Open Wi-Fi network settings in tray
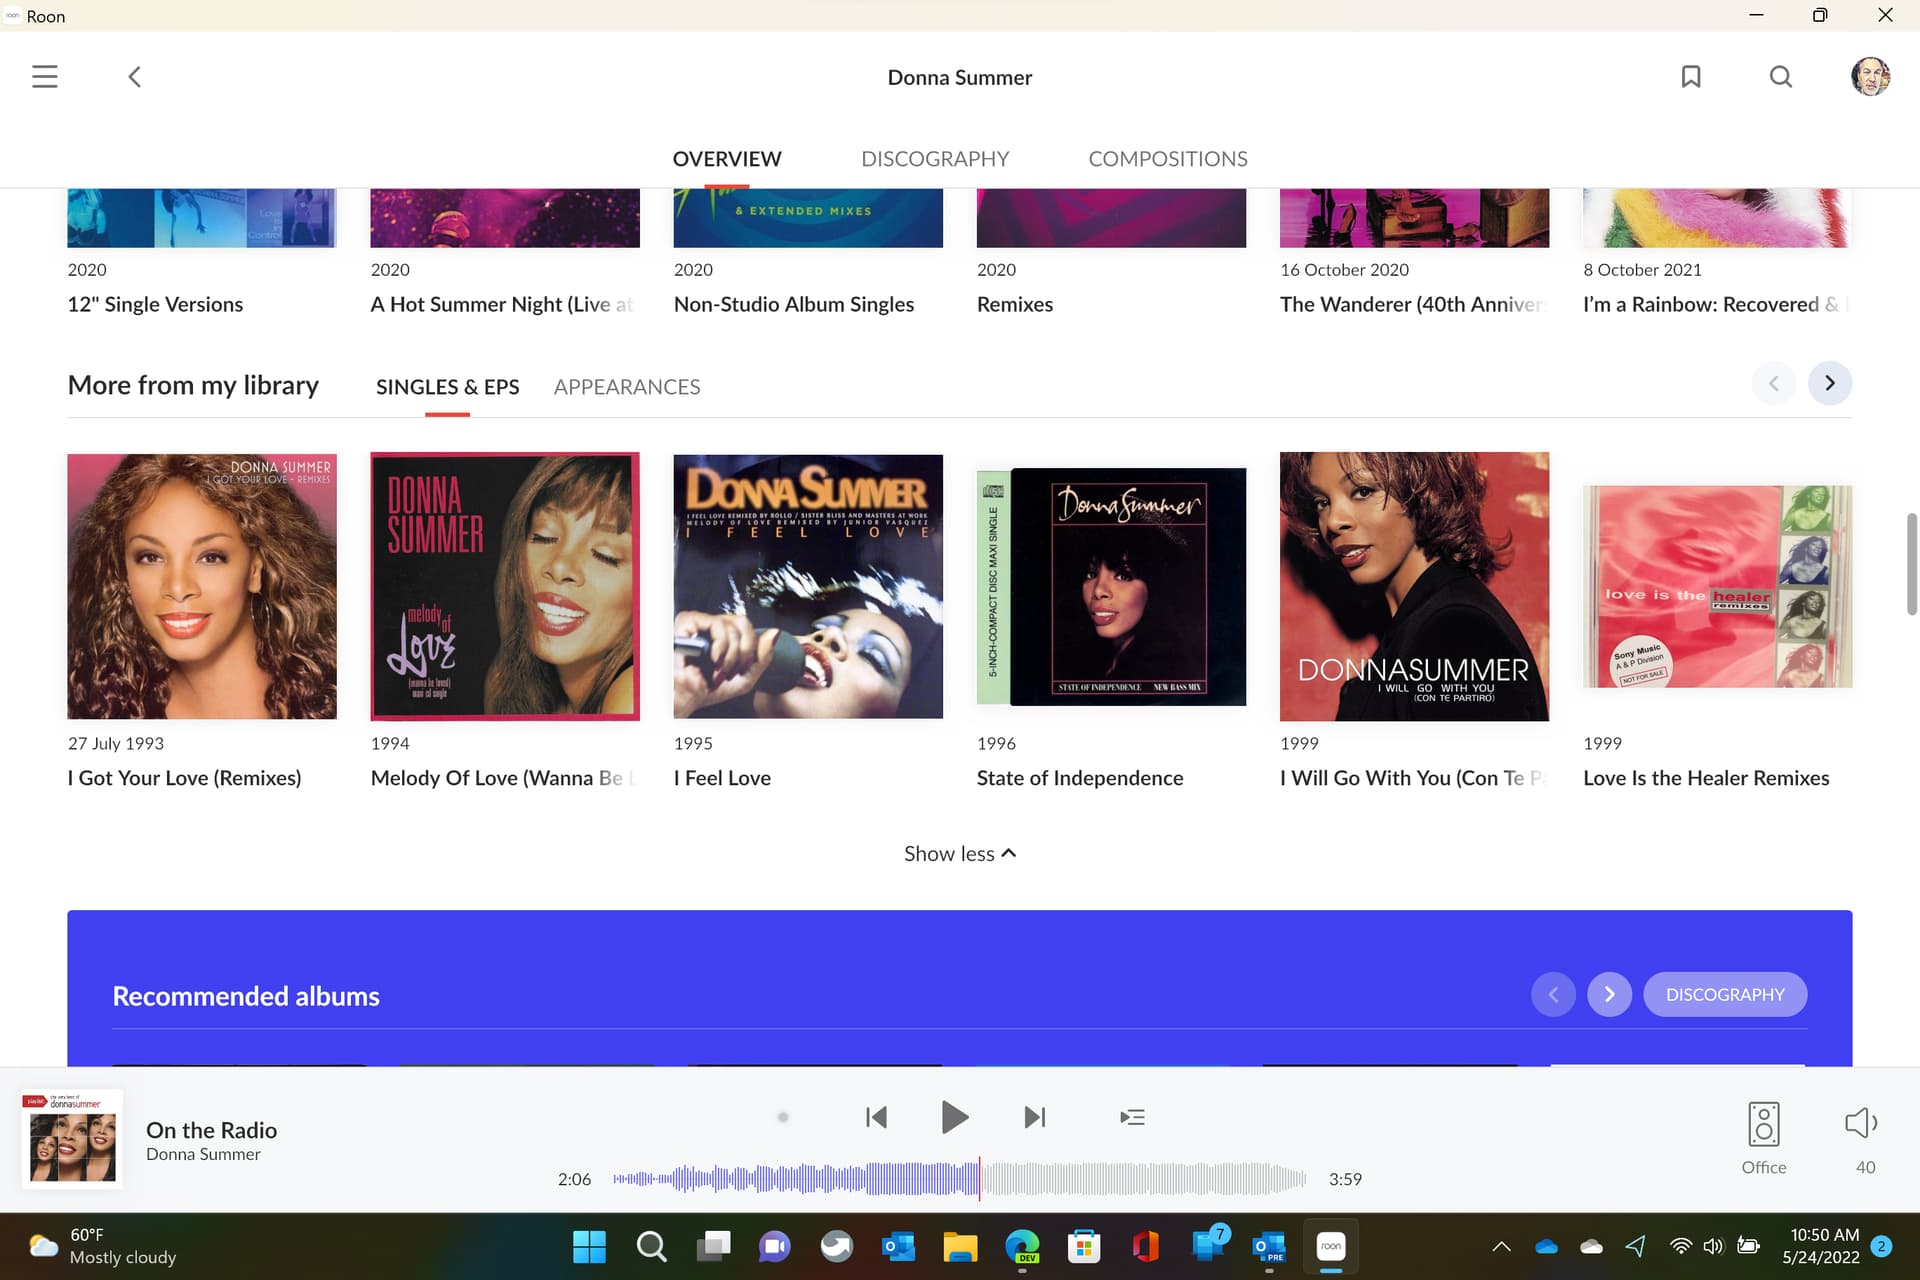The width and height of the screenshot is (1920, 1280). [1681, 1246]
